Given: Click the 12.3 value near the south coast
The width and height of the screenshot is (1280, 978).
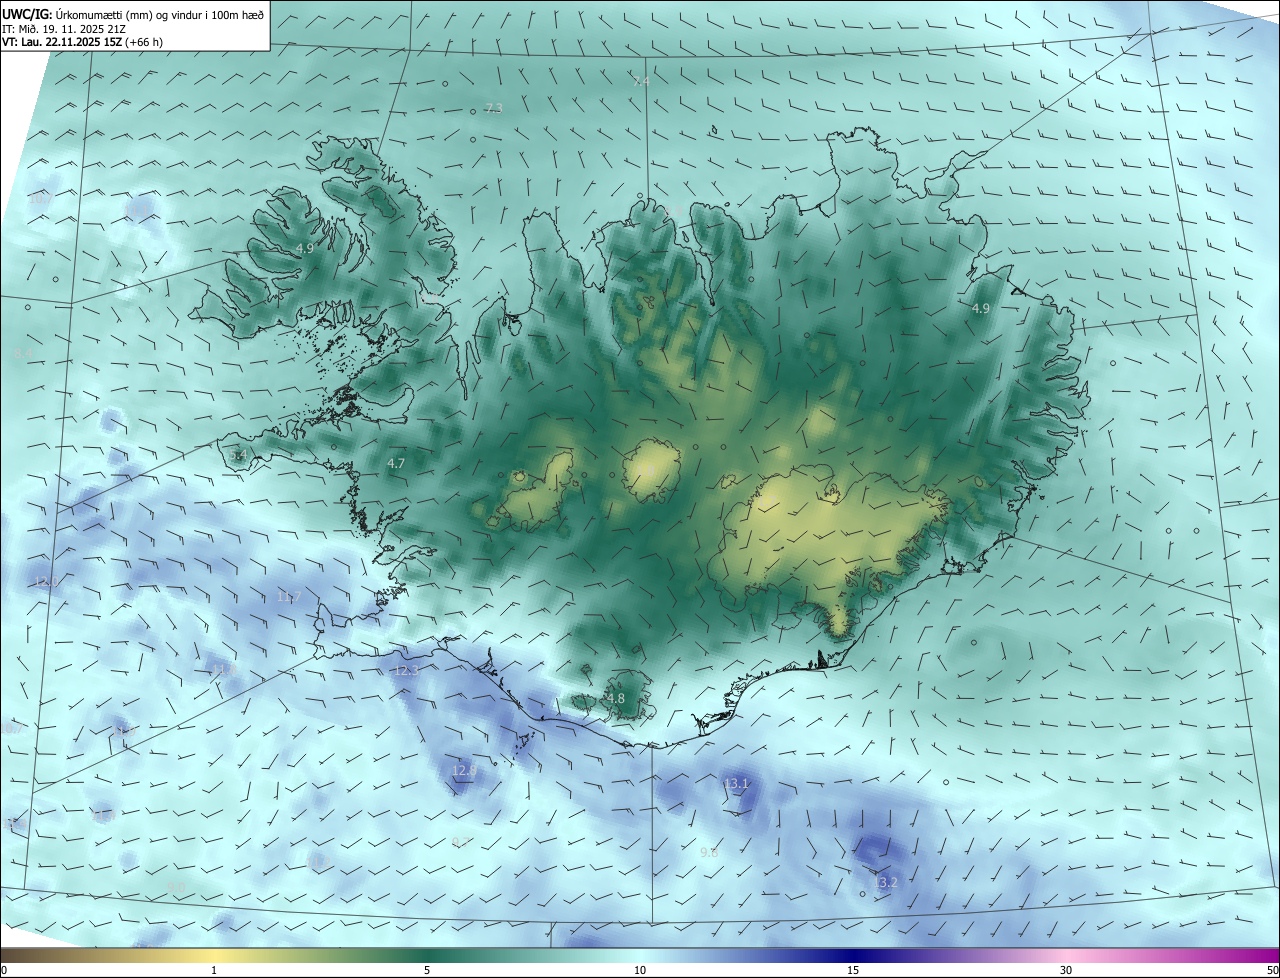Looking at the screenshot, I should point(406,670).
